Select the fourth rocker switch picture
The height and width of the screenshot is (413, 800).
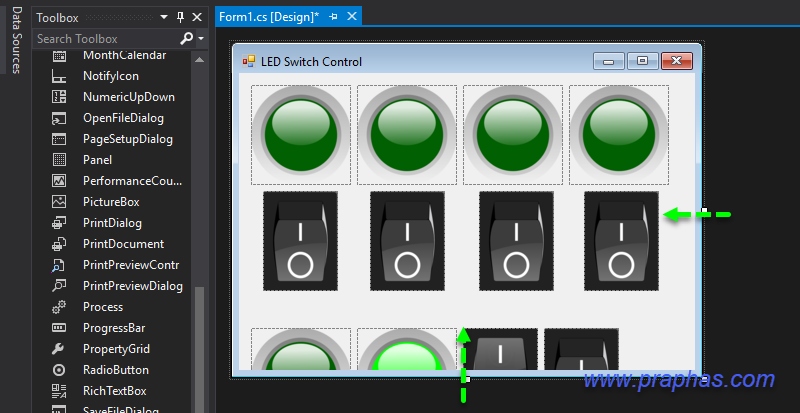click(x=621, y=241)
